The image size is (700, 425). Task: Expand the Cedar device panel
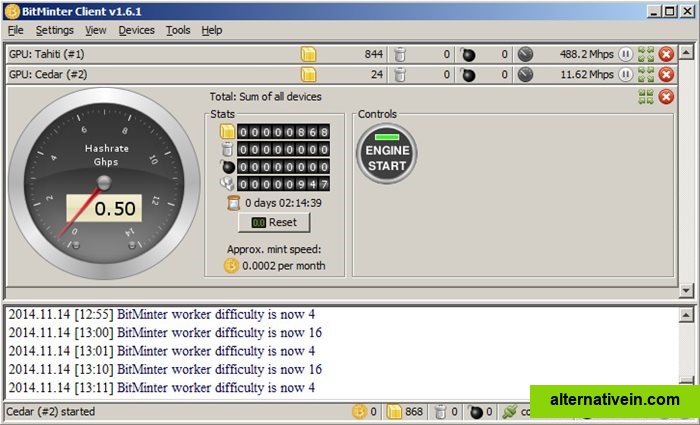[x=646, y=75]
